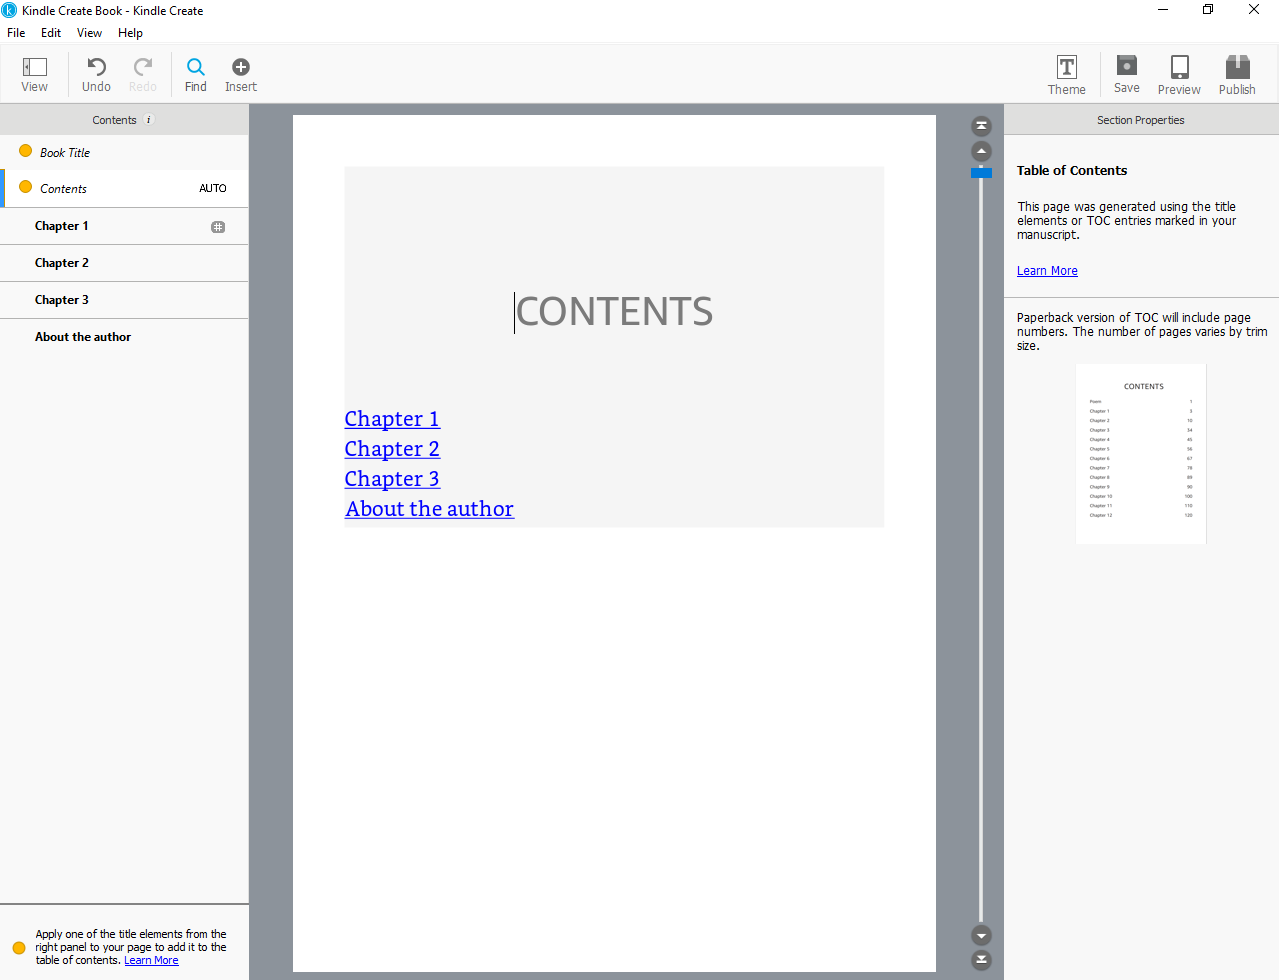Save the Kindle Create book

click(1126, 72)
